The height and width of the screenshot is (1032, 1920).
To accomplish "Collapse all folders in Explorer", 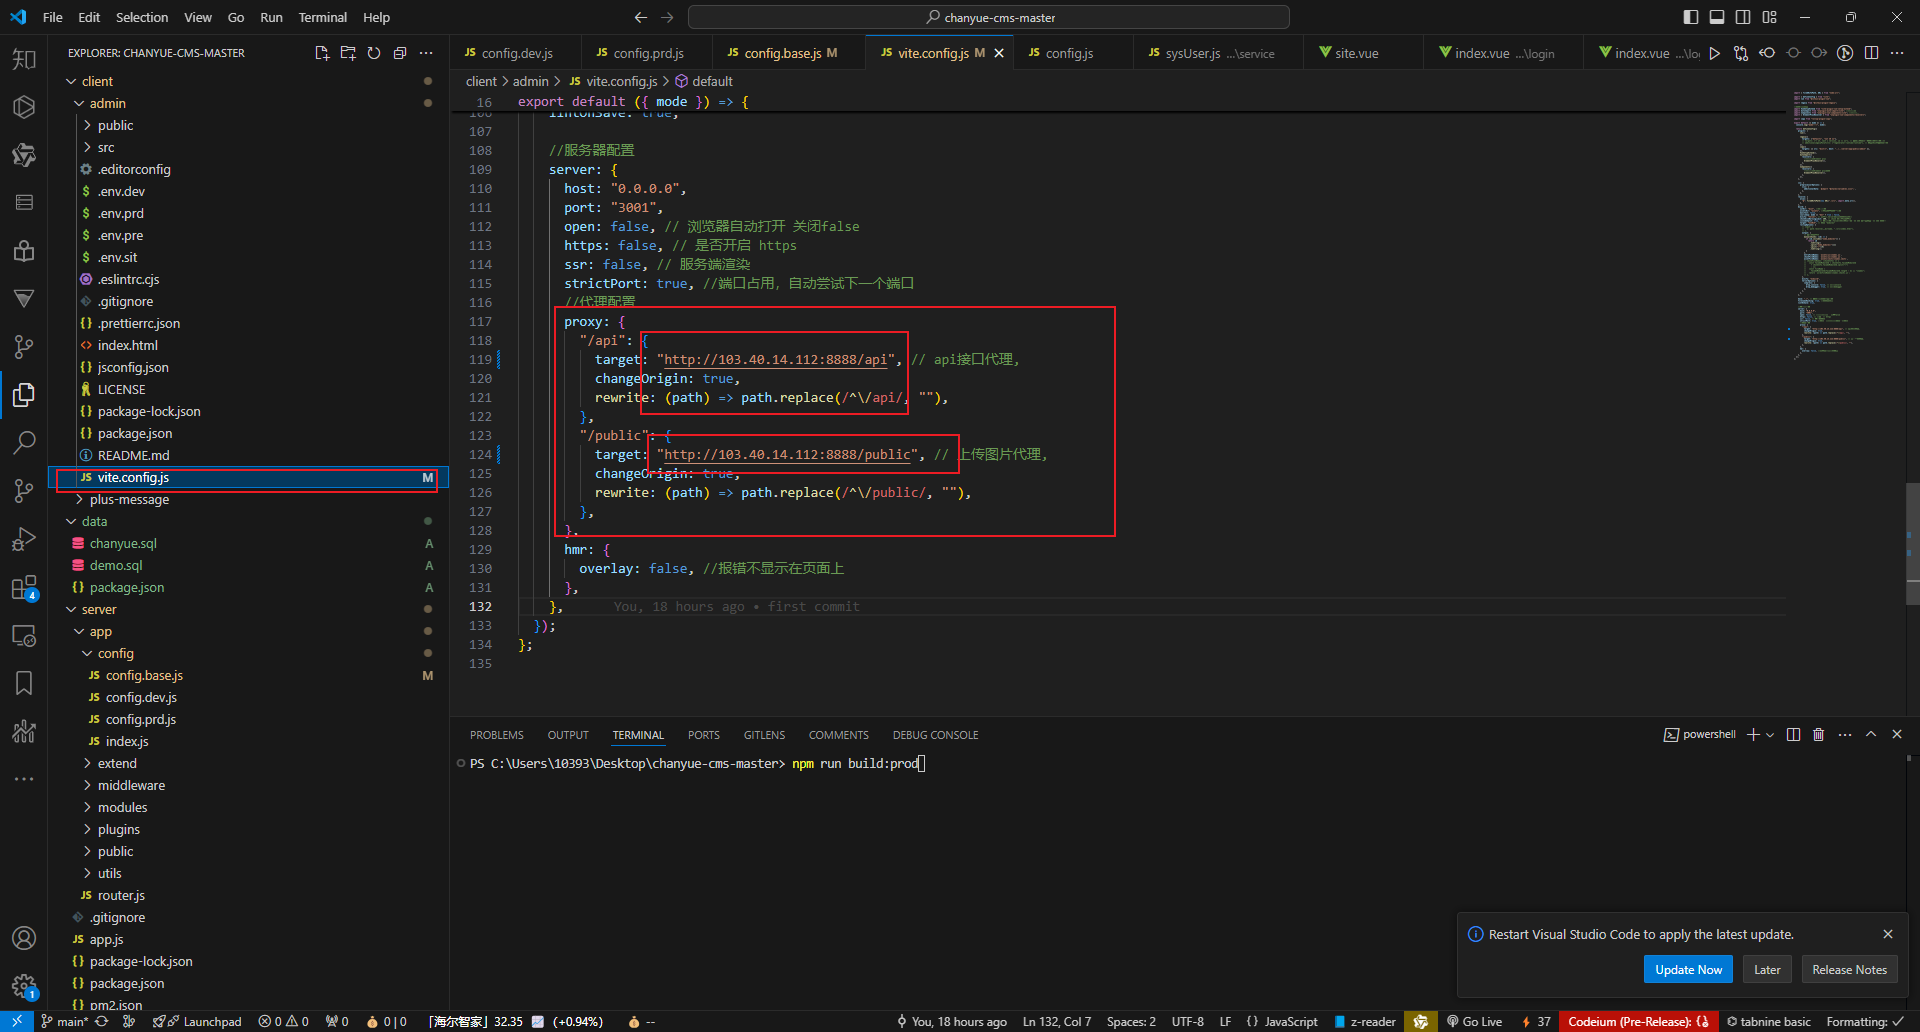I will 400,53.
